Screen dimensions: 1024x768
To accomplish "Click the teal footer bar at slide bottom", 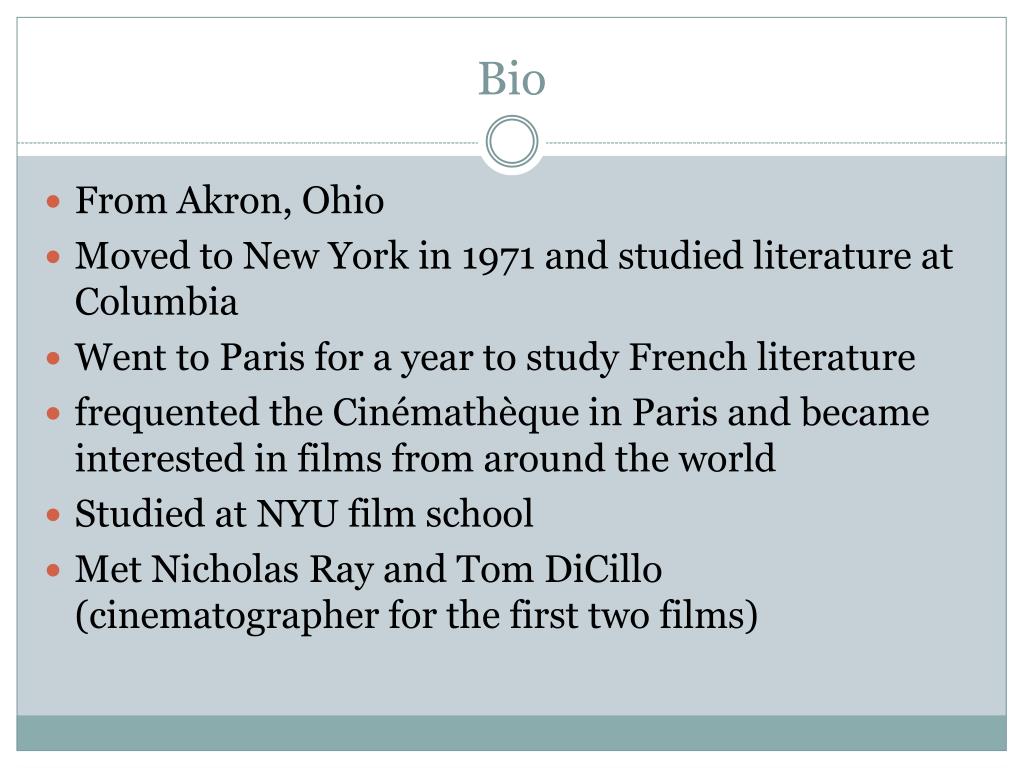I will [511, 733].
